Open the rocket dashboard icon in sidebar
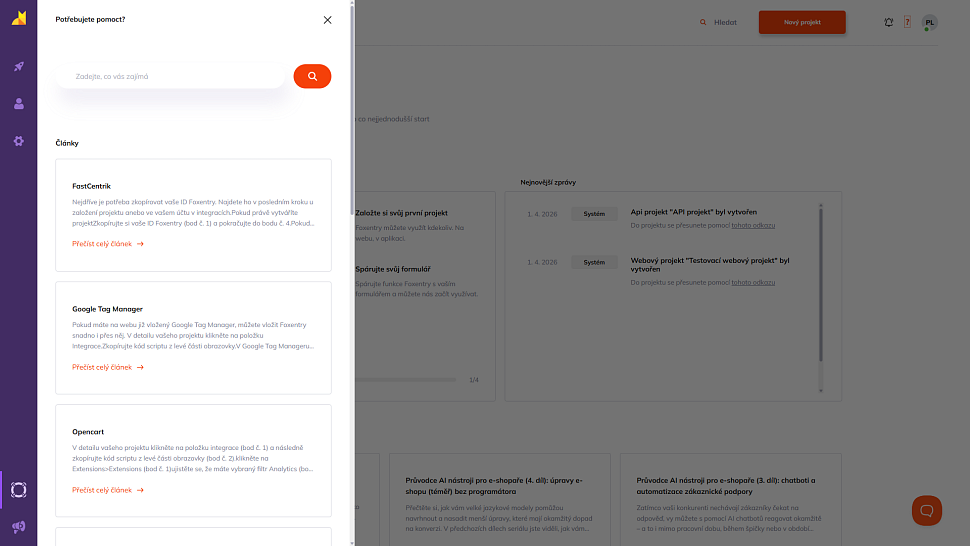 19,66
